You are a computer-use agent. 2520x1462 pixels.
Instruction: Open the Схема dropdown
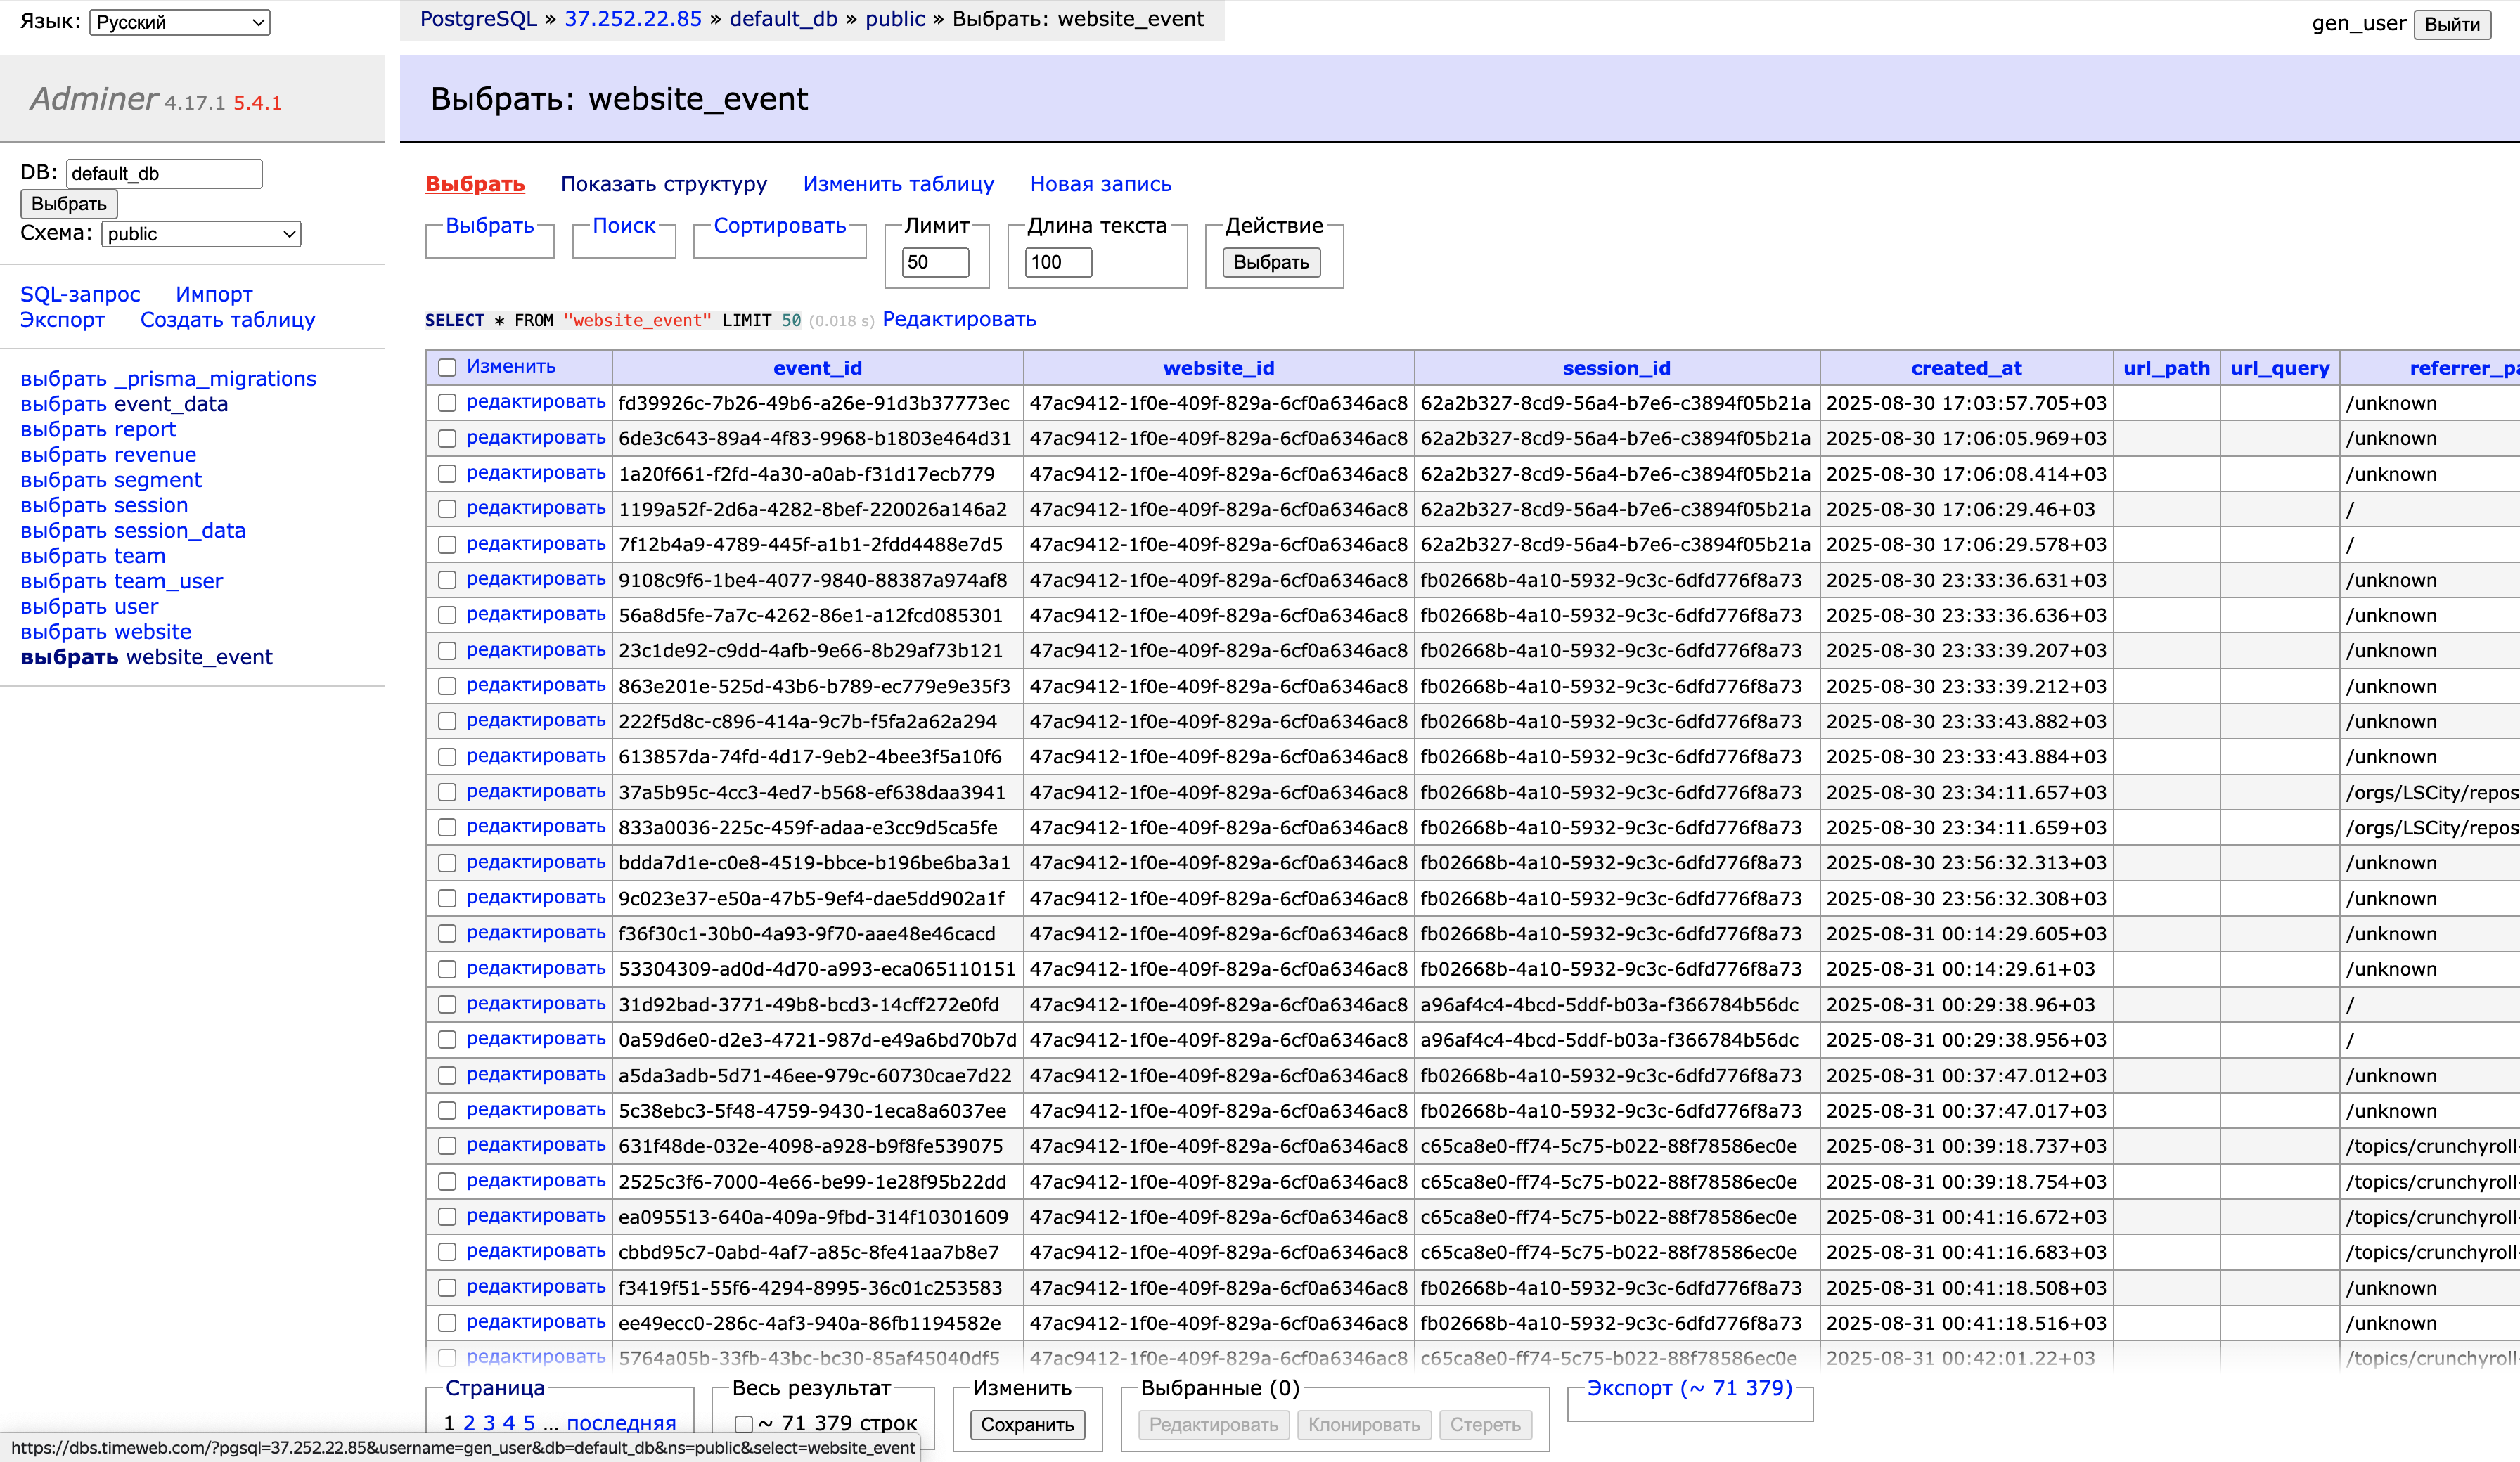(200, 234)
